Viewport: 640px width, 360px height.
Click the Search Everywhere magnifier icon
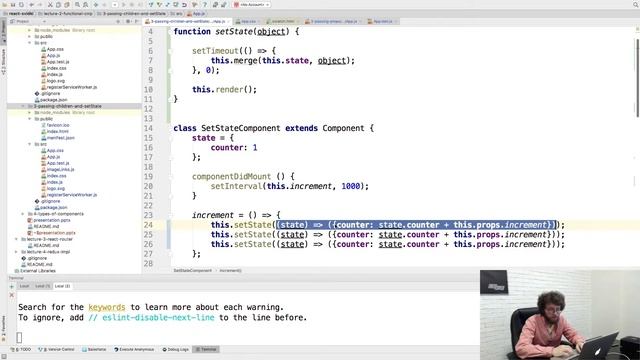click(x=636, y=4)
